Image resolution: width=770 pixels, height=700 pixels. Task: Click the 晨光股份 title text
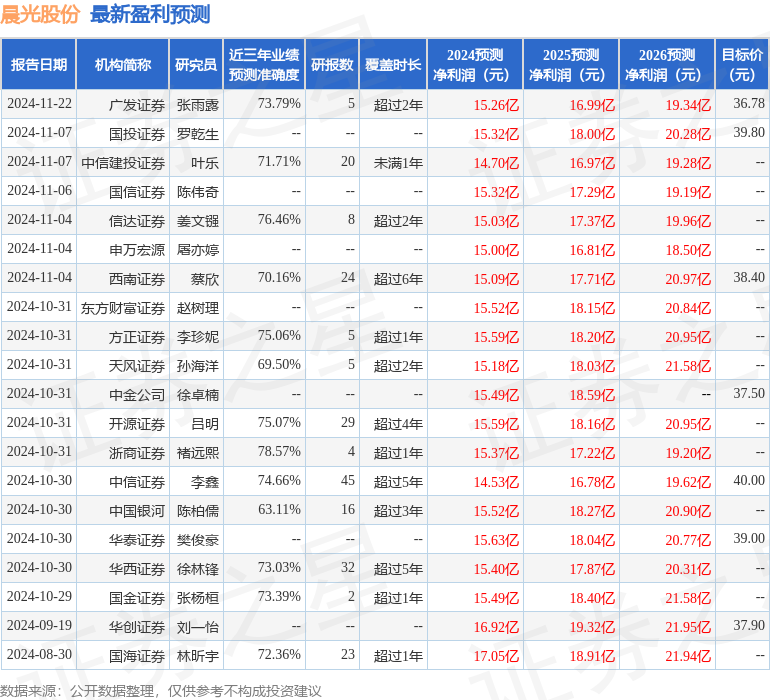pos(41,14)
